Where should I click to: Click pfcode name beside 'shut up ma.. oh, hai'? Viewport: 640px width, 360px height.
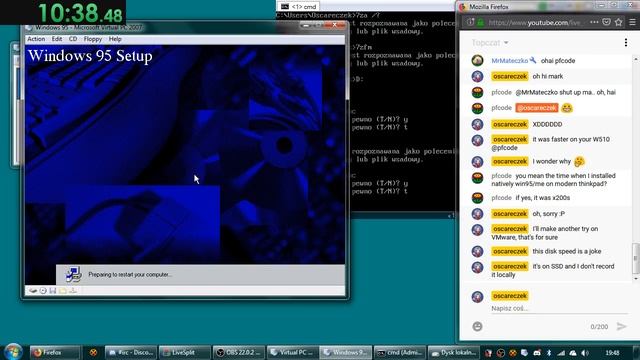pyautogui.click(x=501, y=92)
